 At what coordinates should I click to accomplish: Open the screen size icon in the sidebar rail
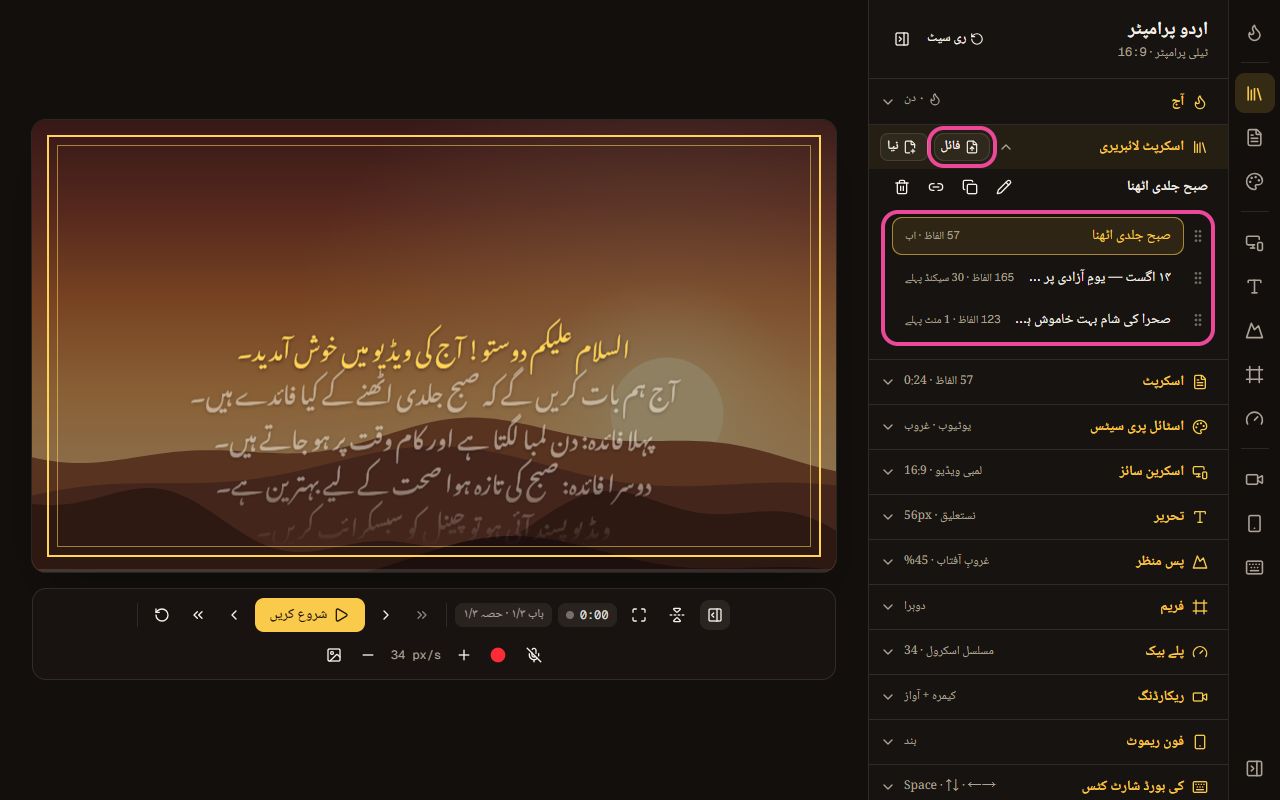[1254, 243]
